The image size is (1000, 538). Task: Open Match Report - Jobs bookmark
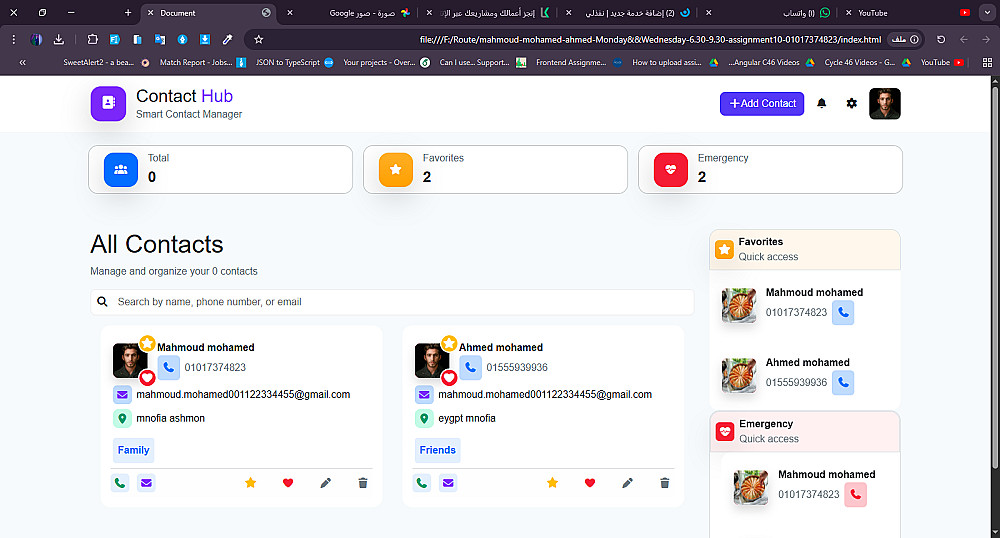pyautogui.click(x=202, y=62)
